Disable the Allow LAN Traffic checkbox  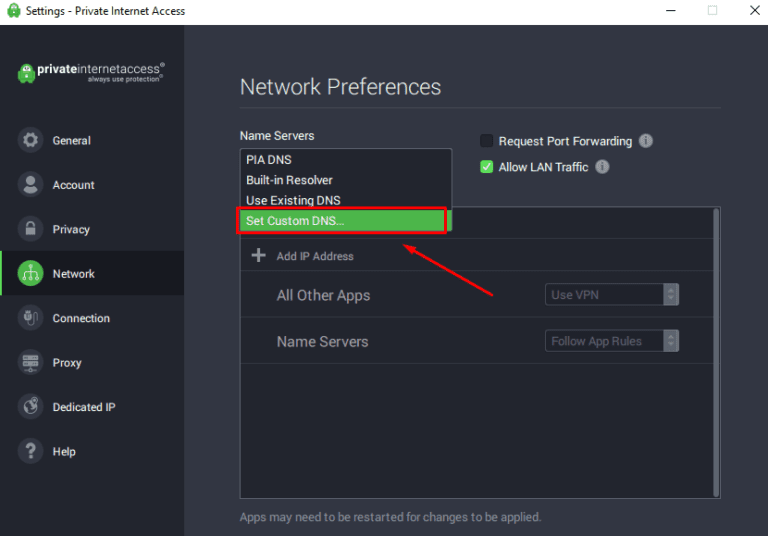coord(487,167)
